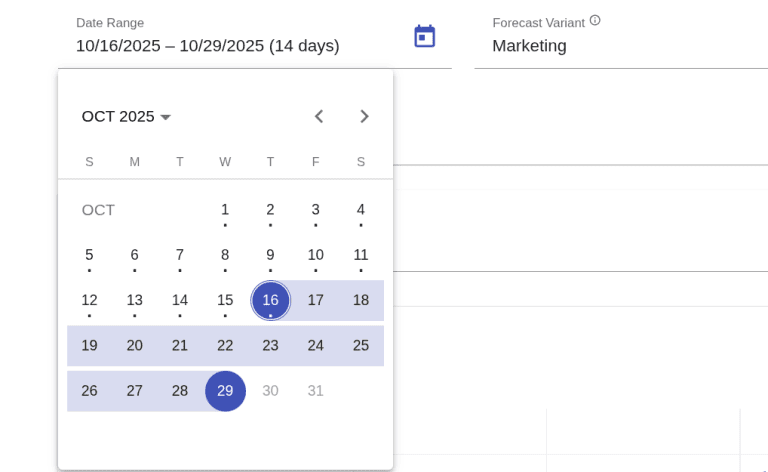Click range end date October 29
Image resolution: width=768 pixels, height=472 pixels.
pyautogui.click(x=225, y=391)
